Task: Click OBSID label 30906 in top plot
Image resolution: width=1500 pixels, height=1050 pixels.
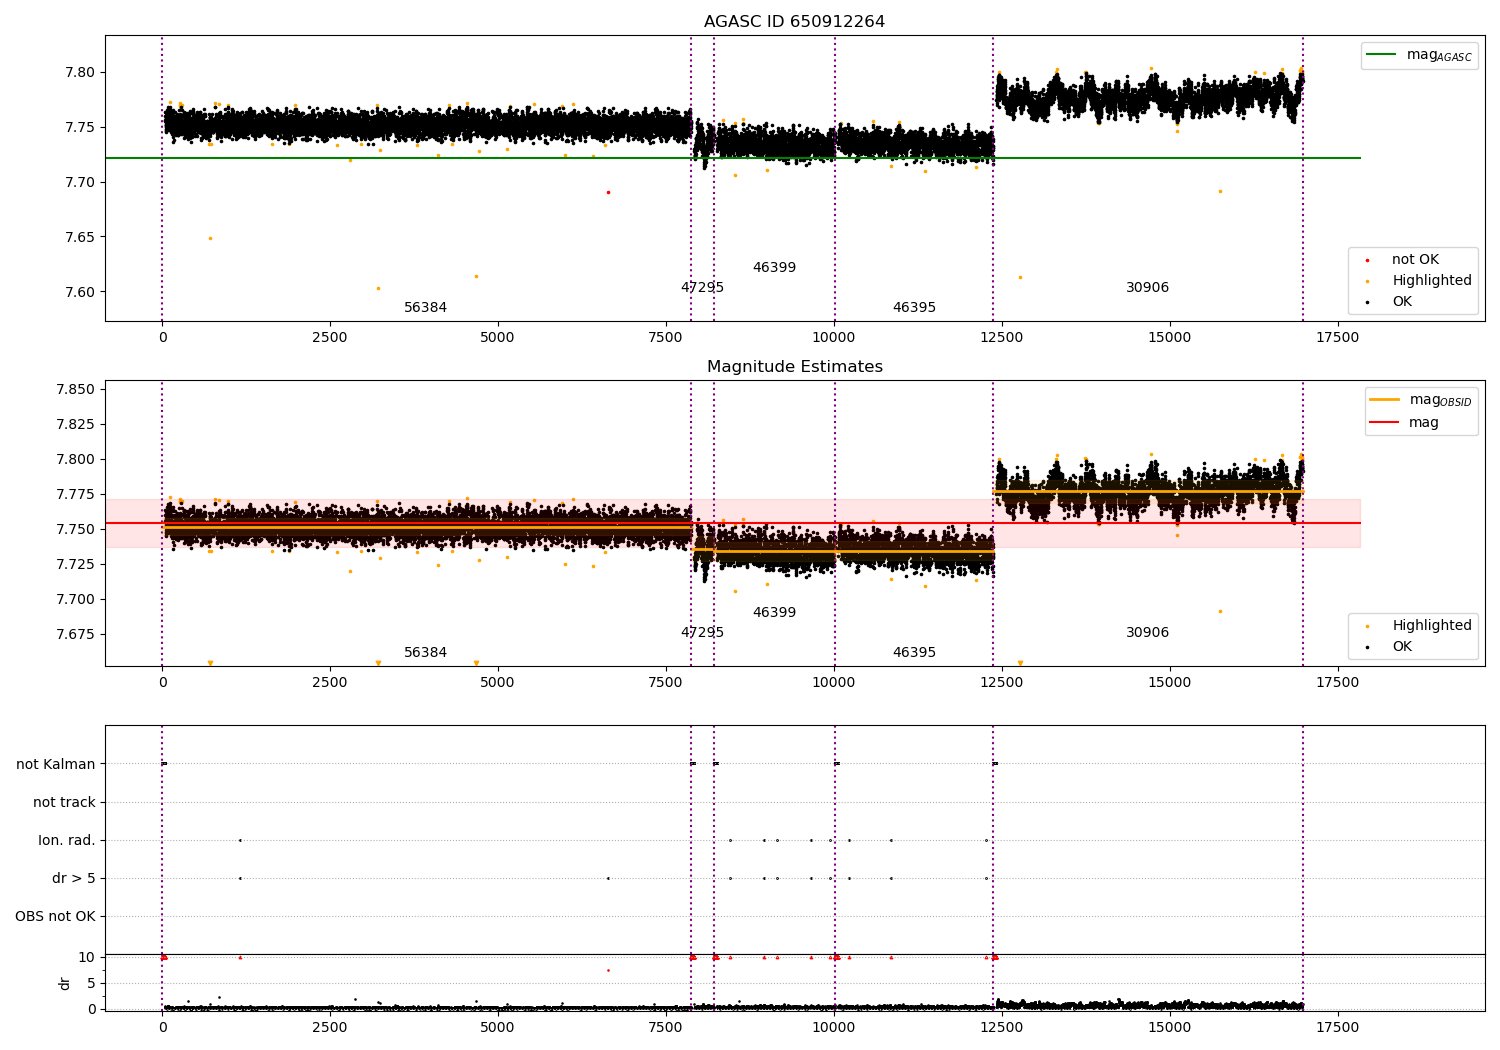Action: 1147,288
